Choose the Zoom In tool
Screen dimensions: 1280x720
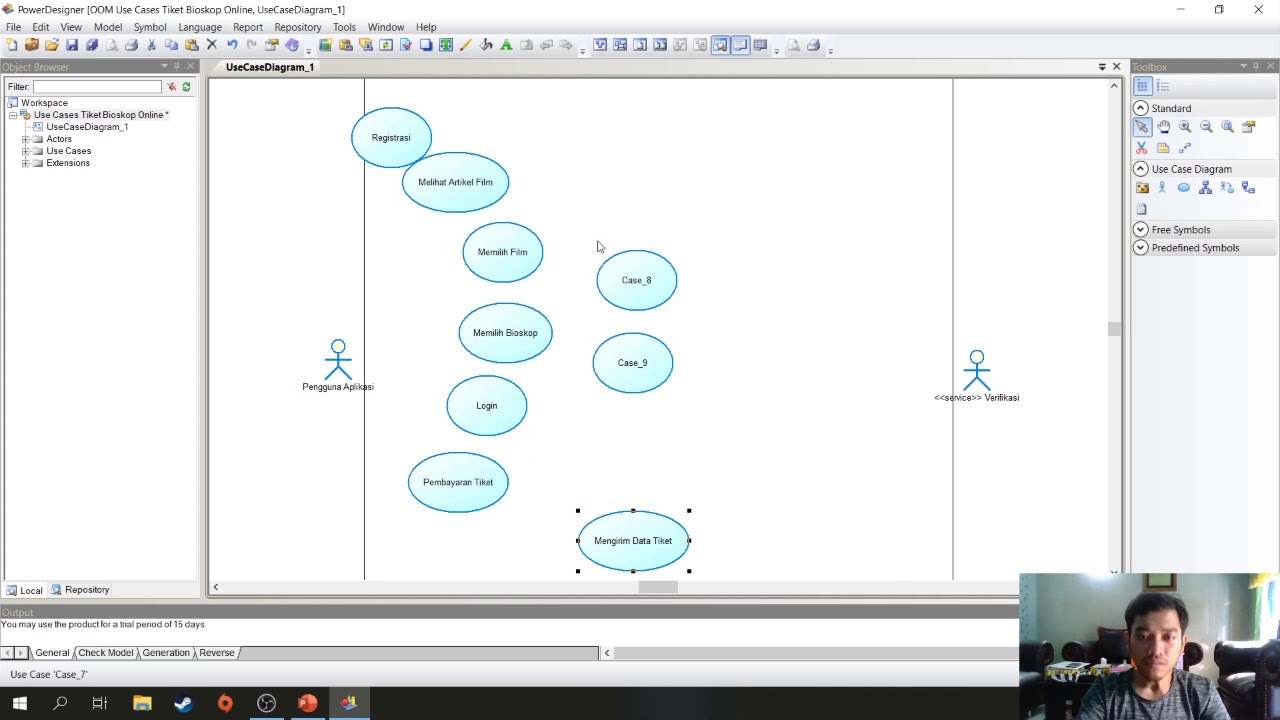[x=1185, y=127]
